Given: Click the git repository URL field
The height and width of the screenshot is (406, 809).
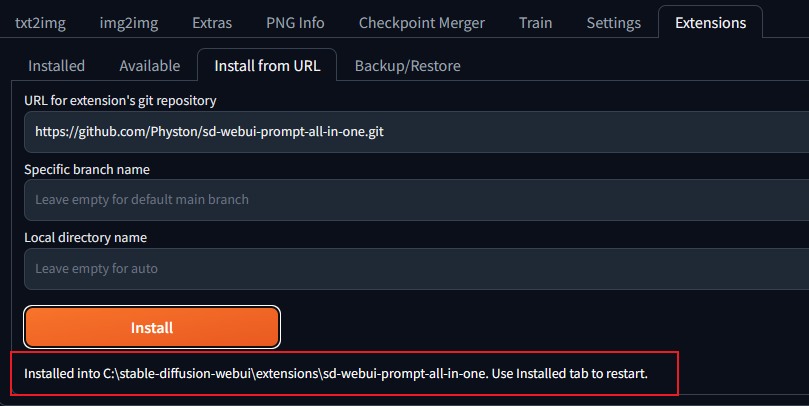Looking at the screenshot, I should pos(415,131).
